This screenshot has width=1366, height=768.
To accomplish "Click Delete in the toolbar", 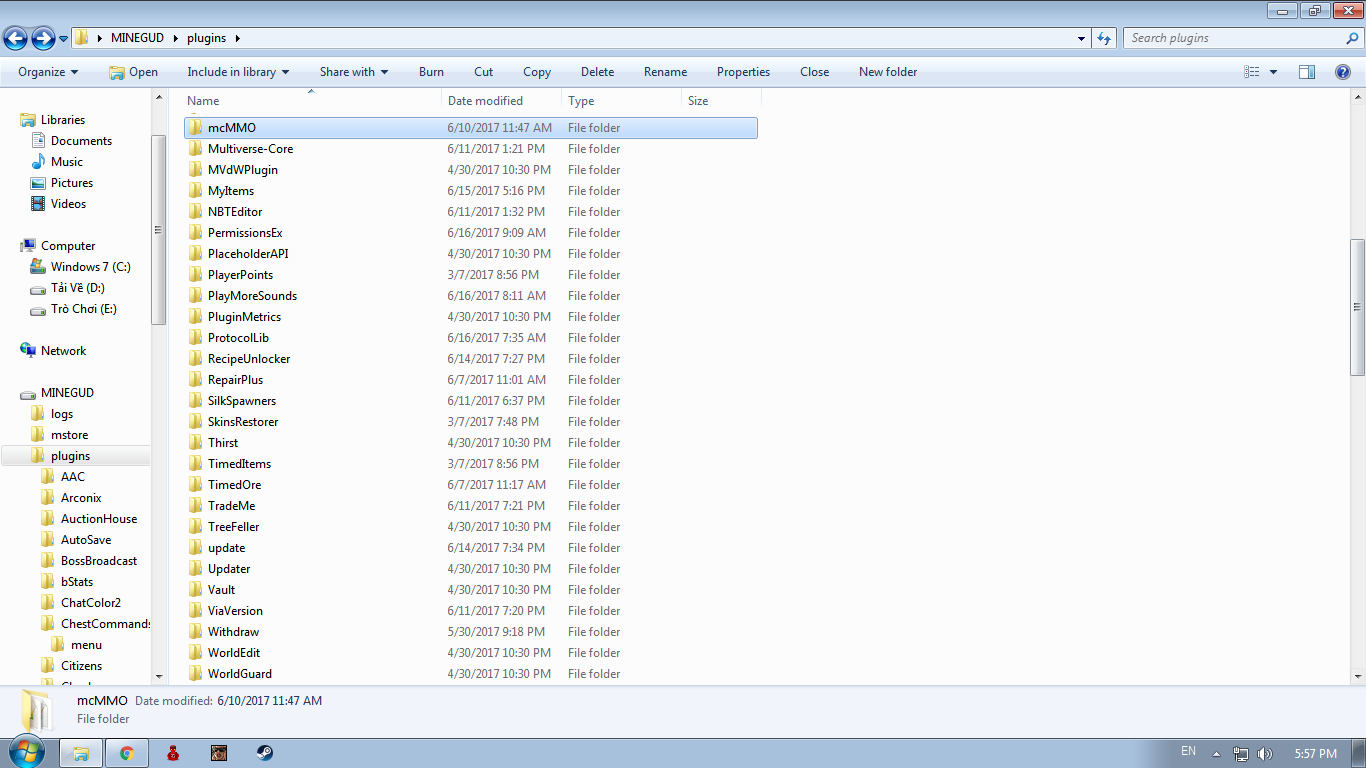I will coord(598,72).
